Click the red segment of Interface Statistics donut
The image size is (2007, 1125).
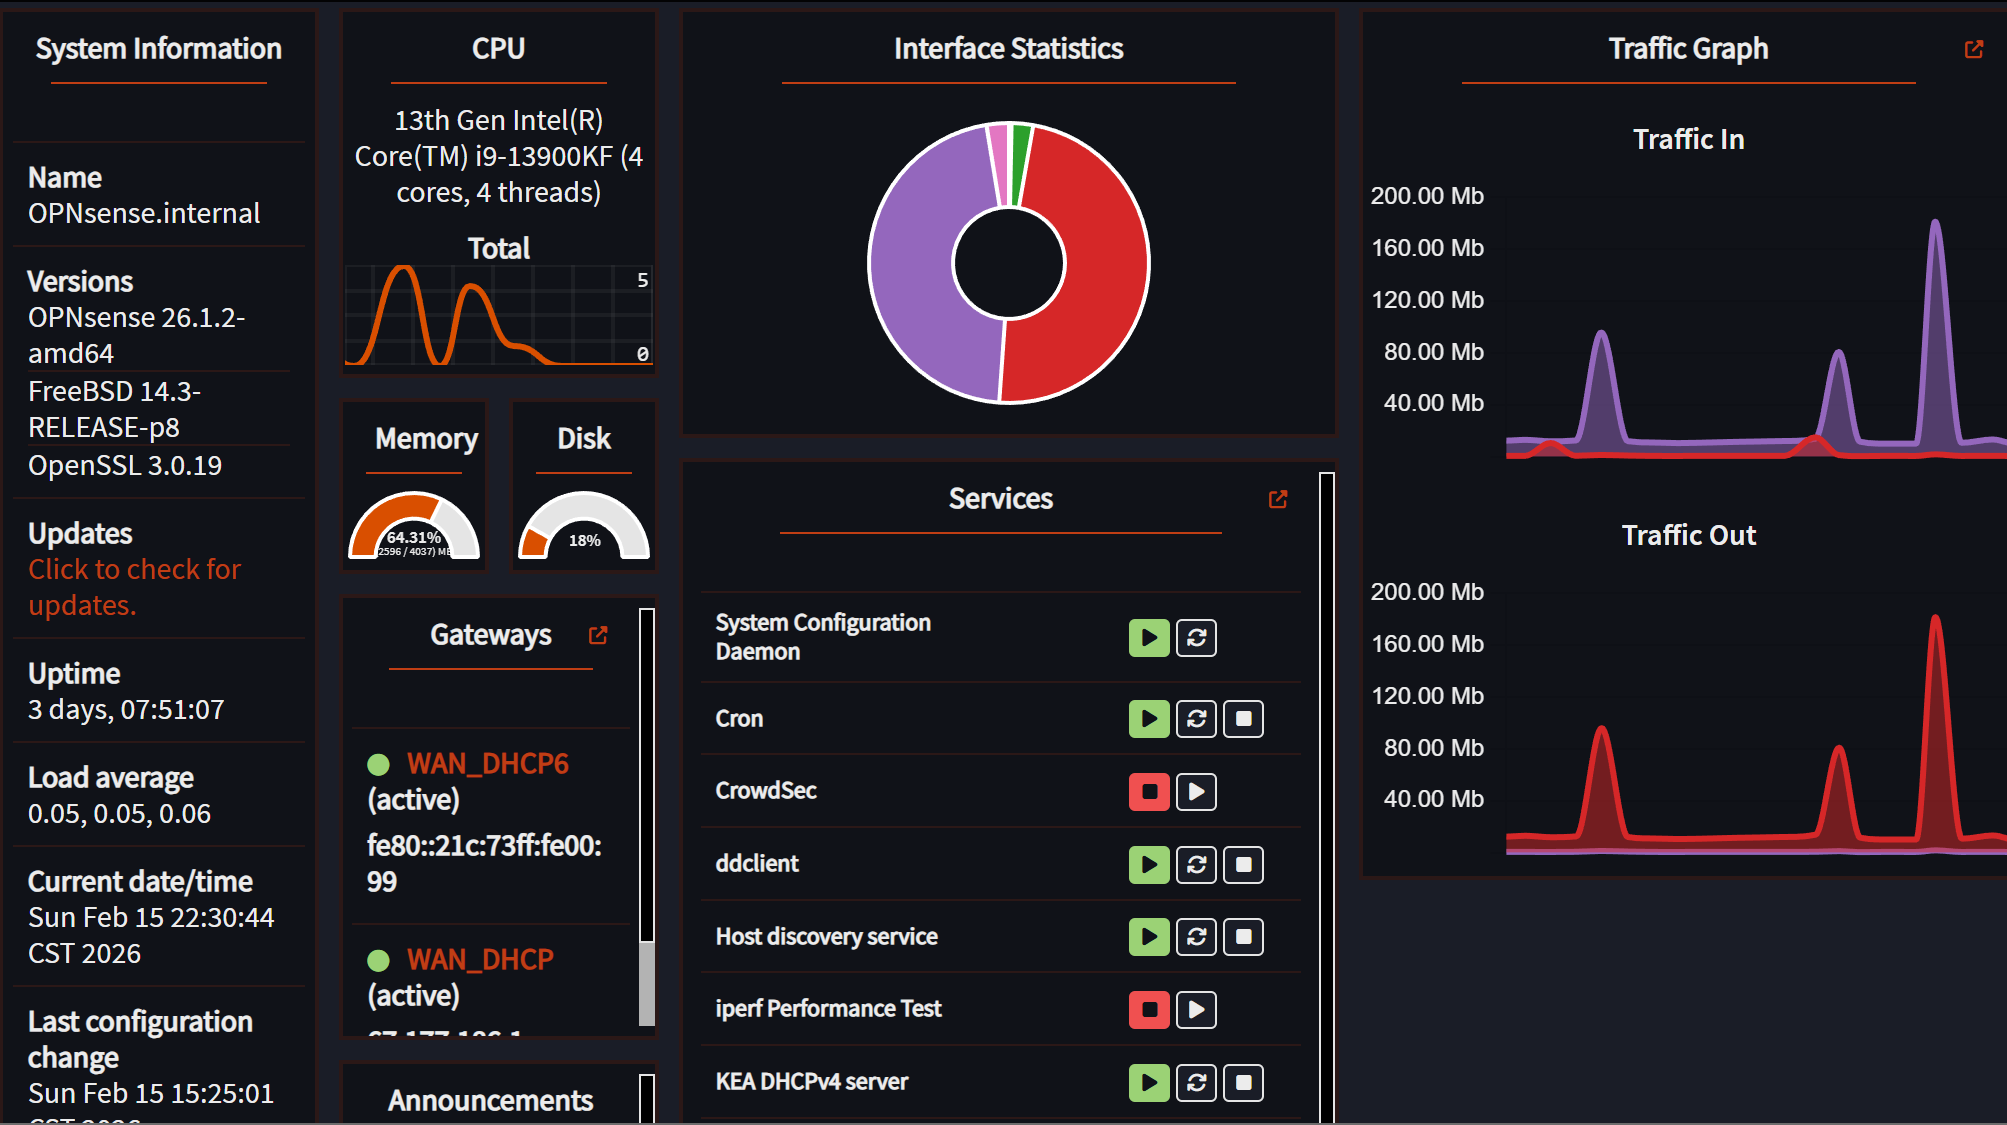1100,263
